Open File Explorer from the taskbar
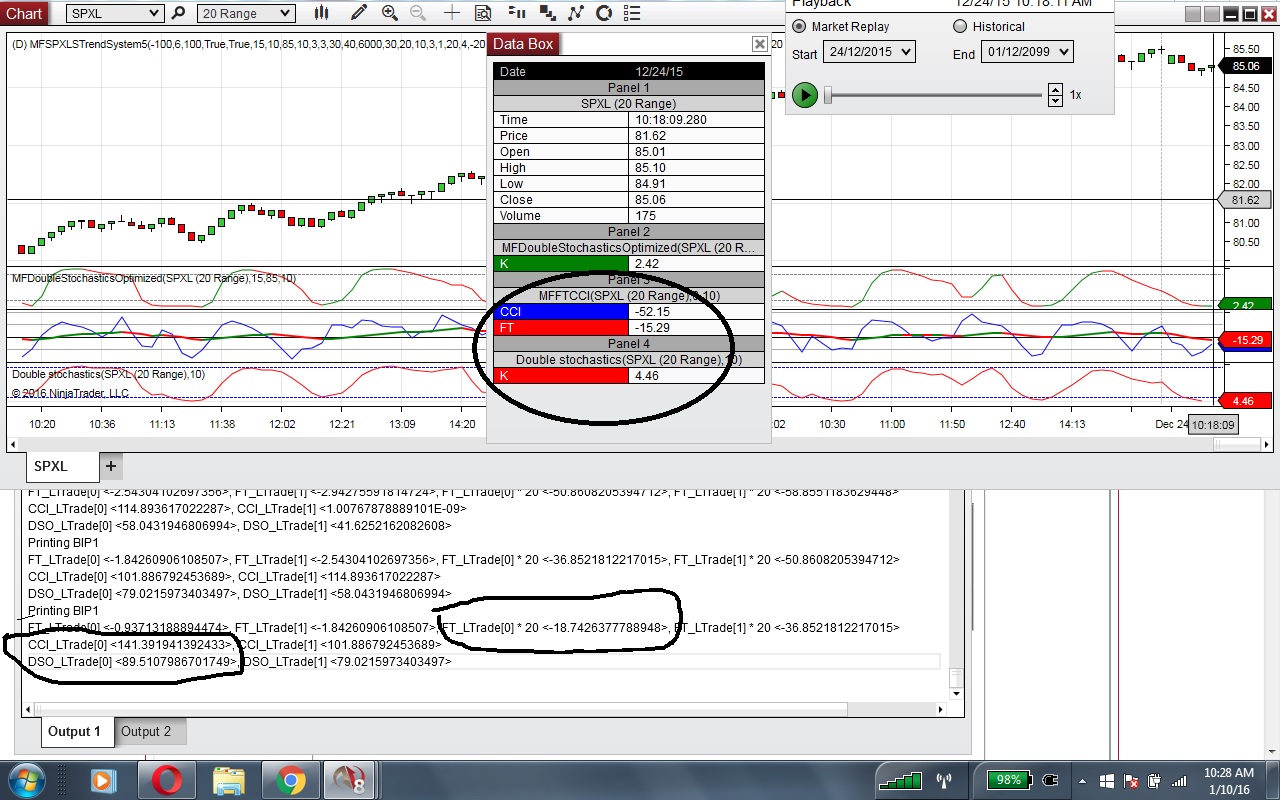Viewport: 1280px width, 800px height. [x=229, y=780]
